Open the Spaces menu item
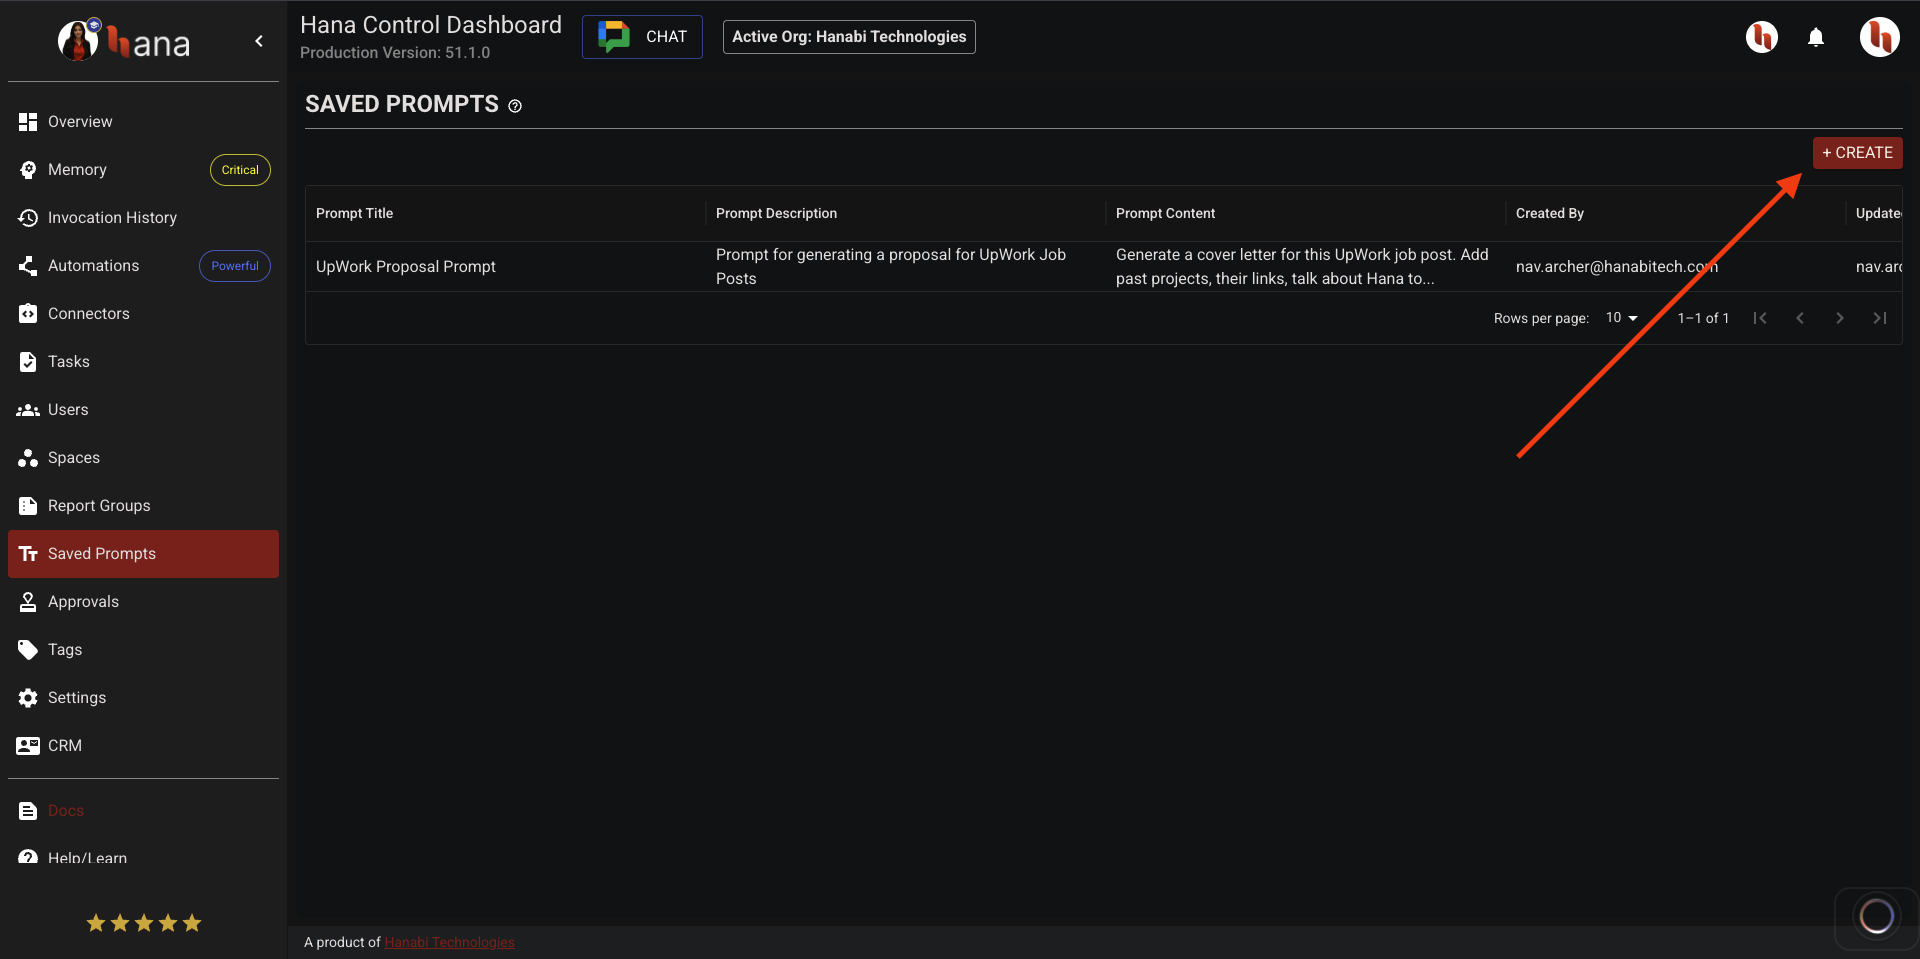The height and width of the screenshot is (959, 1920). pyautogui.click(x=143, y=458)
